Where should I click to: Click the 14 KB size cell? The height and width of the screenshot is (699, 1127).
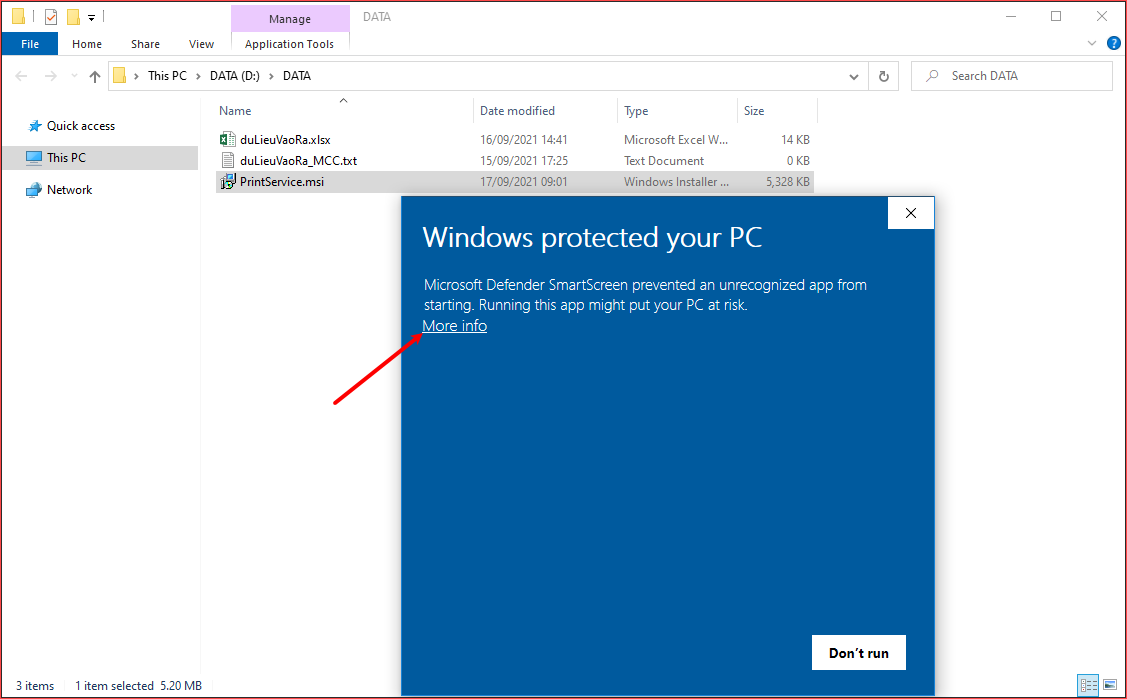pos(796,140)
